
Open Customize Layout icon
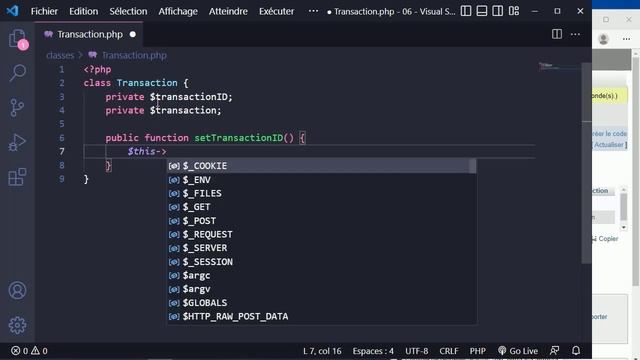click(x=514, y=11)
